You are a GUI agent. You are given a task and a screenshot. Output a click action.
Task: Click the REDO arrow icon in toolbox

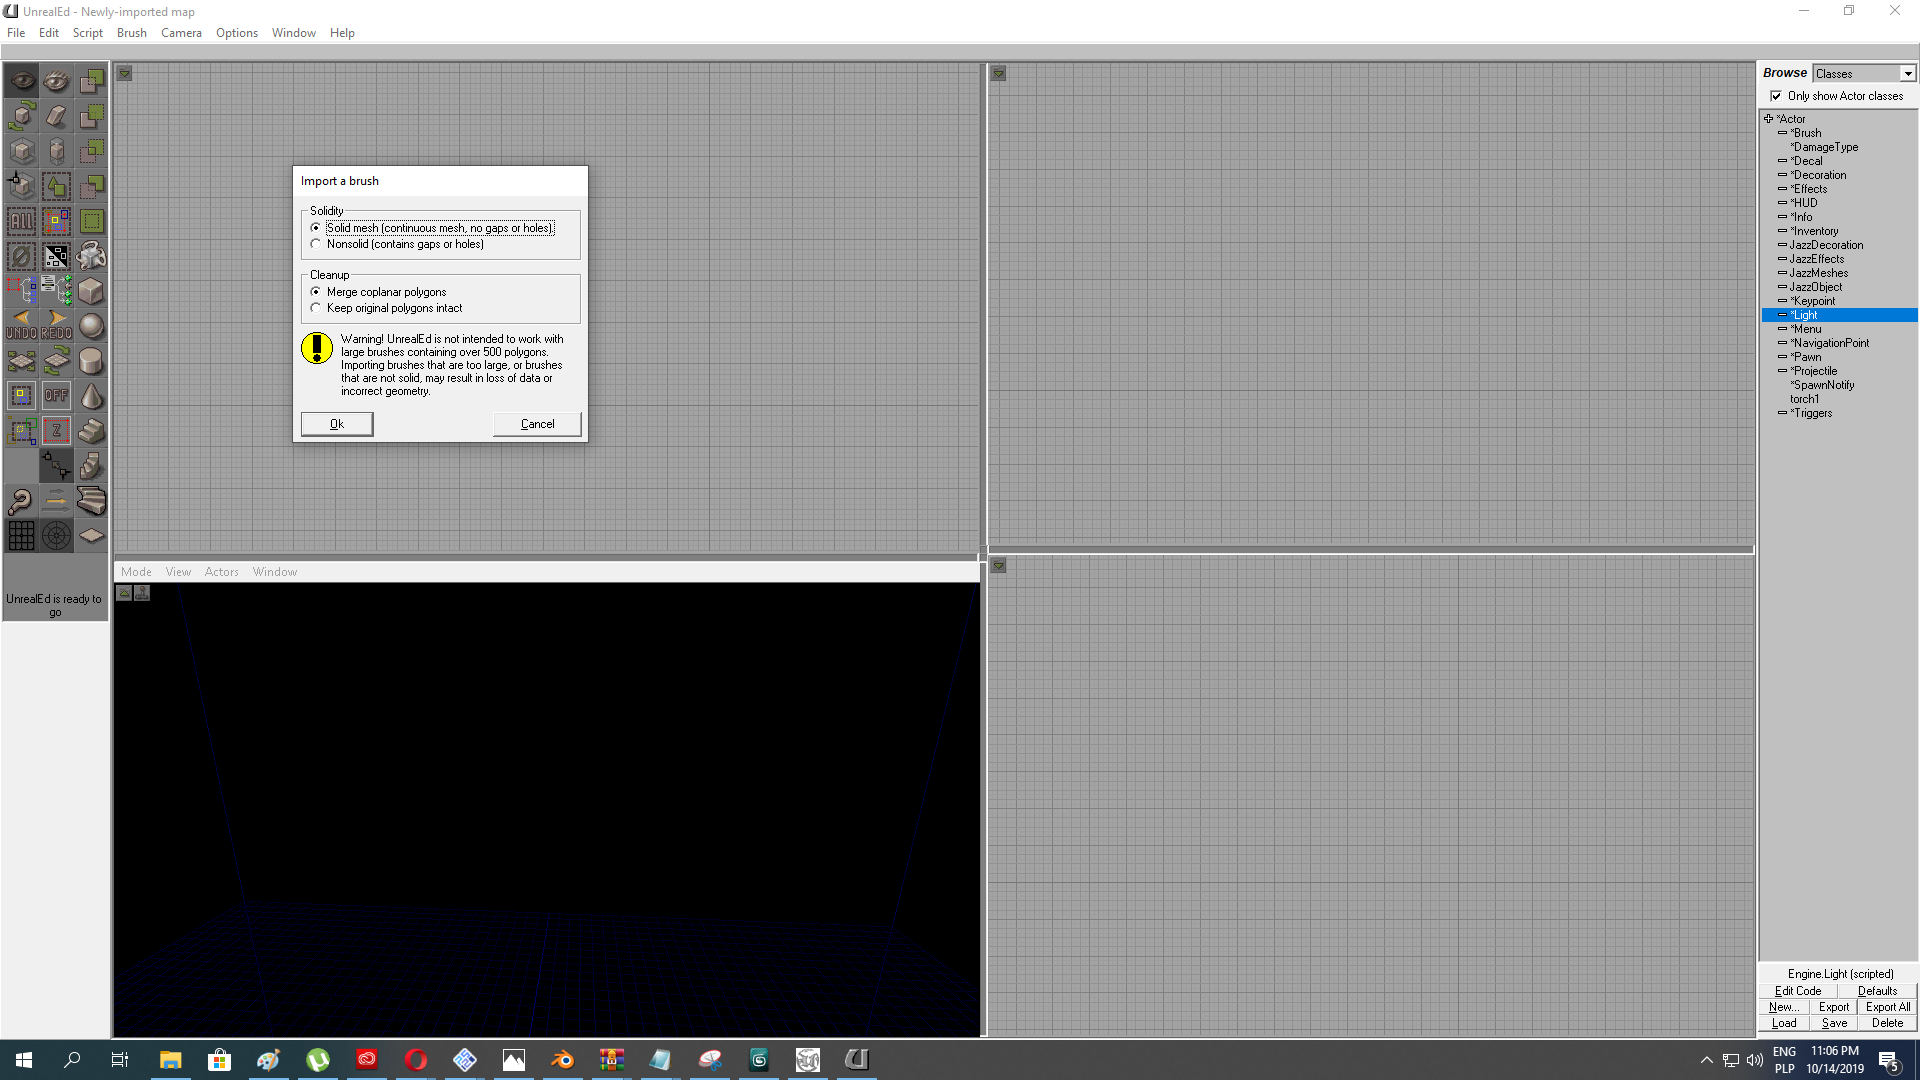[x=56, y=326]
